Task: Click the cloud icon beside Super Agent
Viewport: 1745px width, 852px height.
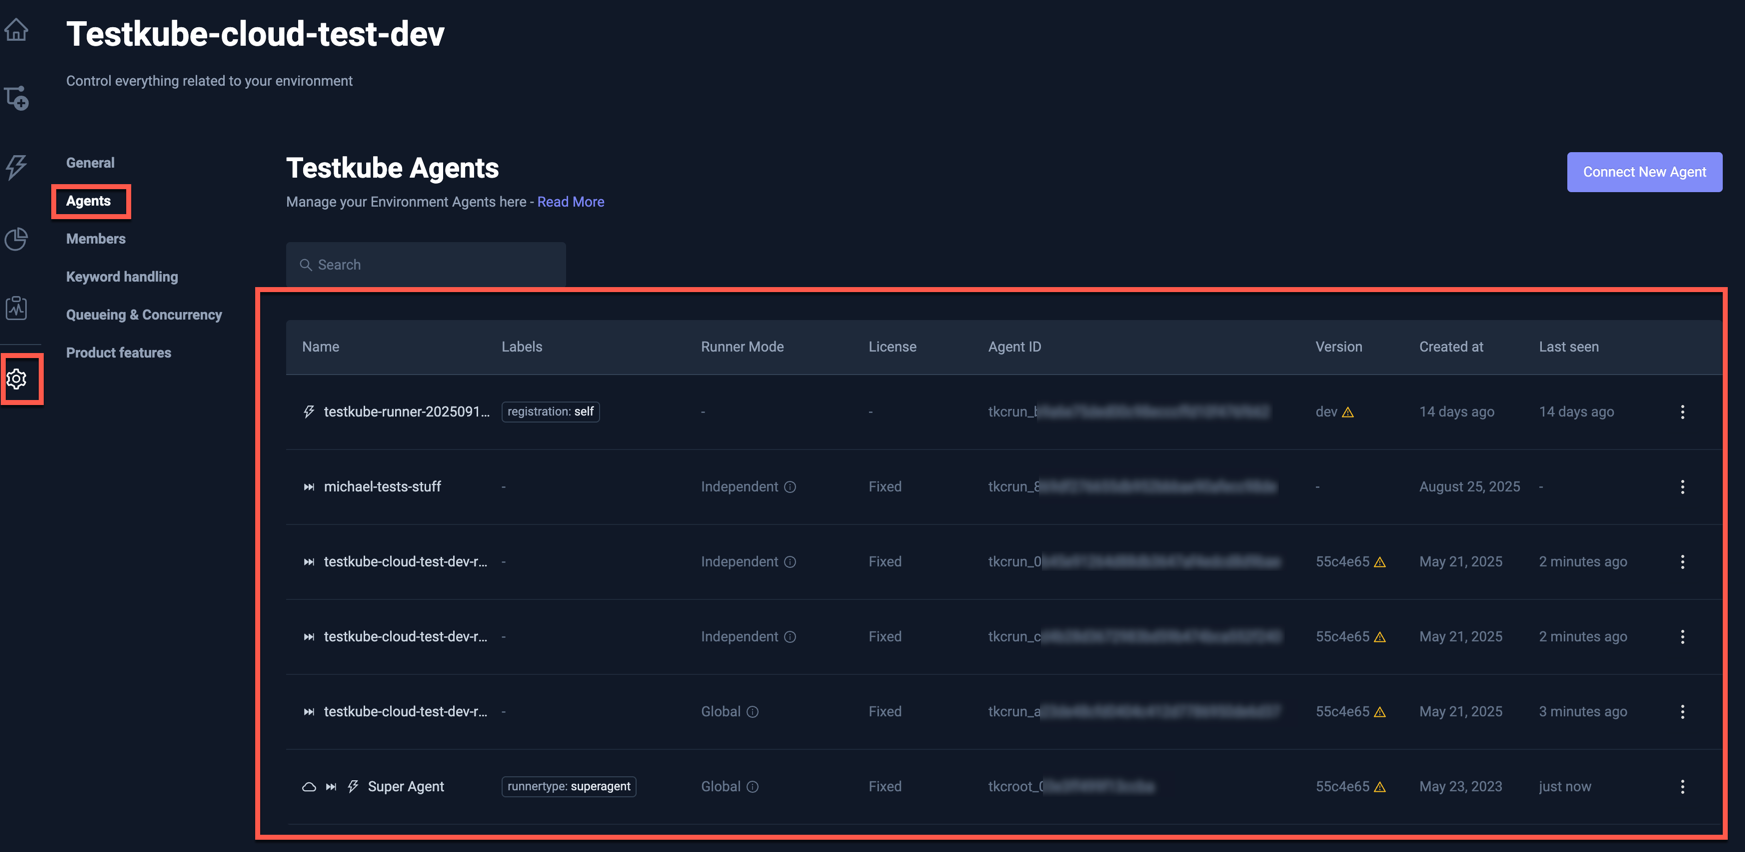Action: click(309, 787)
